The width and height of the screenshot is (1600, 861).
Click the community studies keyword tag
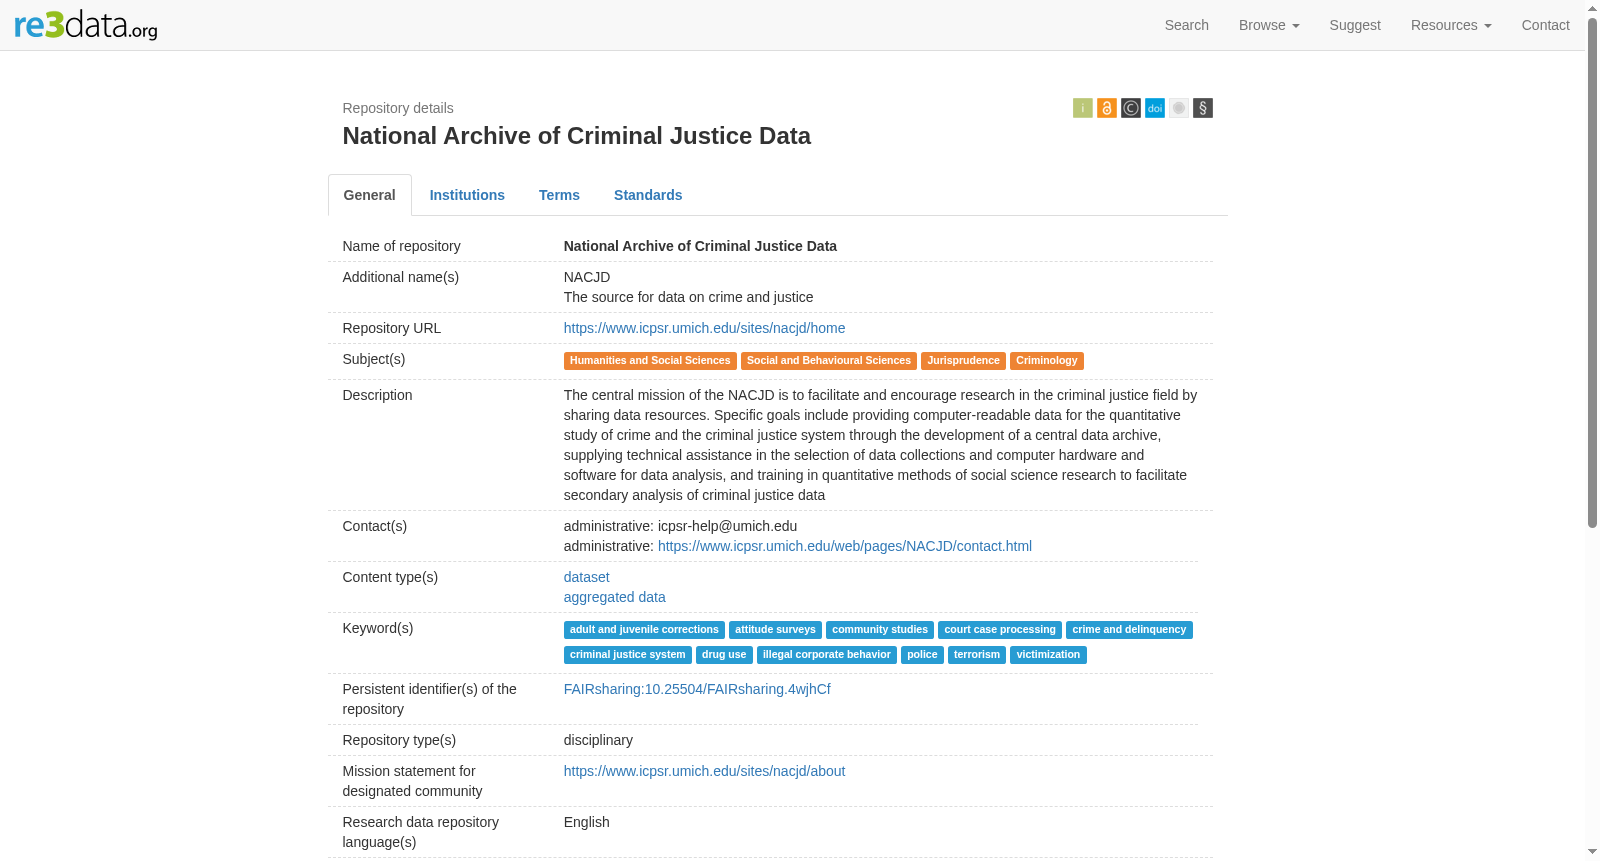pyautogui.click(x=880, y=630)
